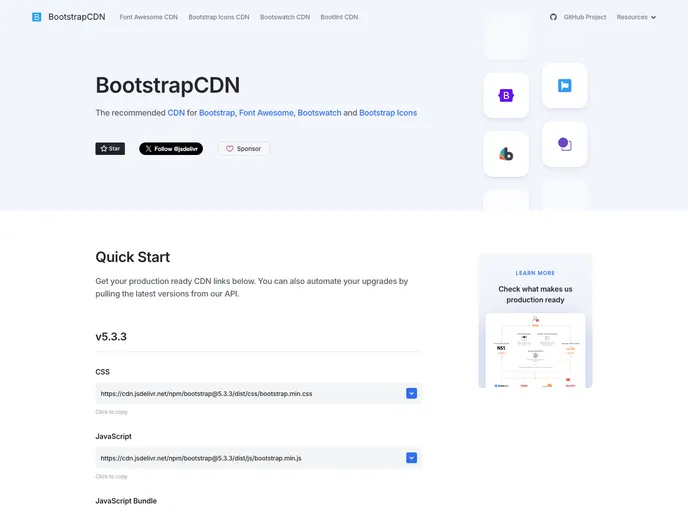The height and width of the screenshot is (512, 688).
Task: Click the GitHub octocat icon
Action: (x=553, y=17)
